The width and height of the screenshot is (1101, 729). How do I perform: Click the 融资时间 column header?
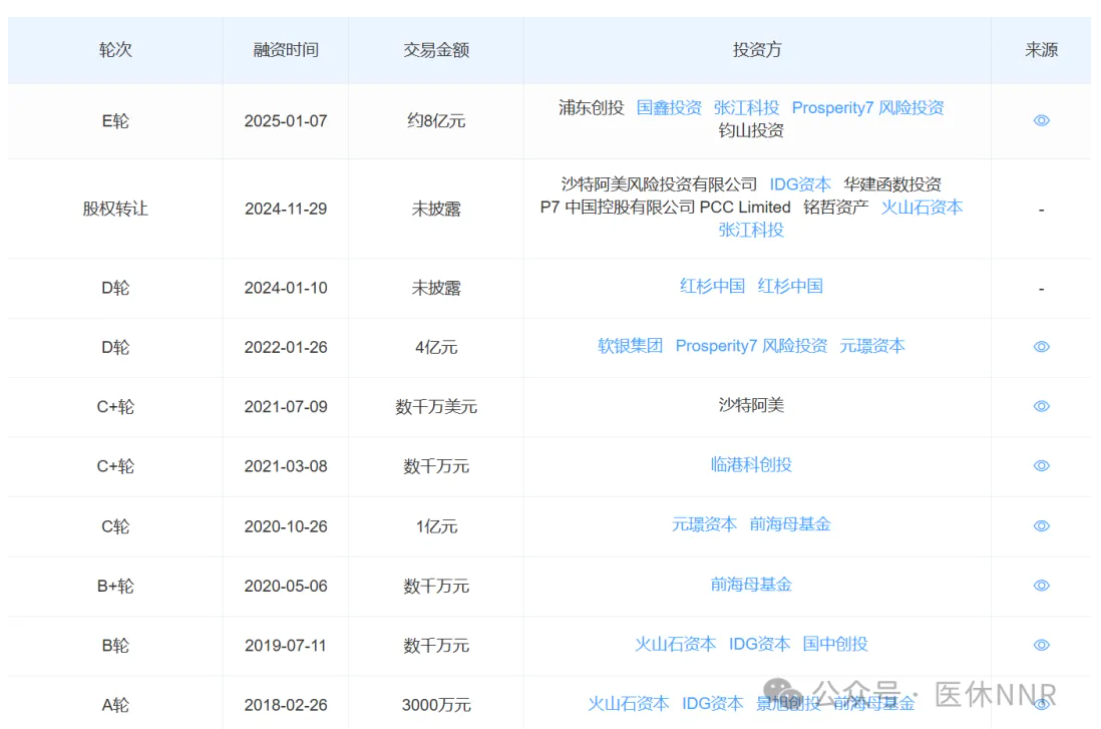point(286,50)
